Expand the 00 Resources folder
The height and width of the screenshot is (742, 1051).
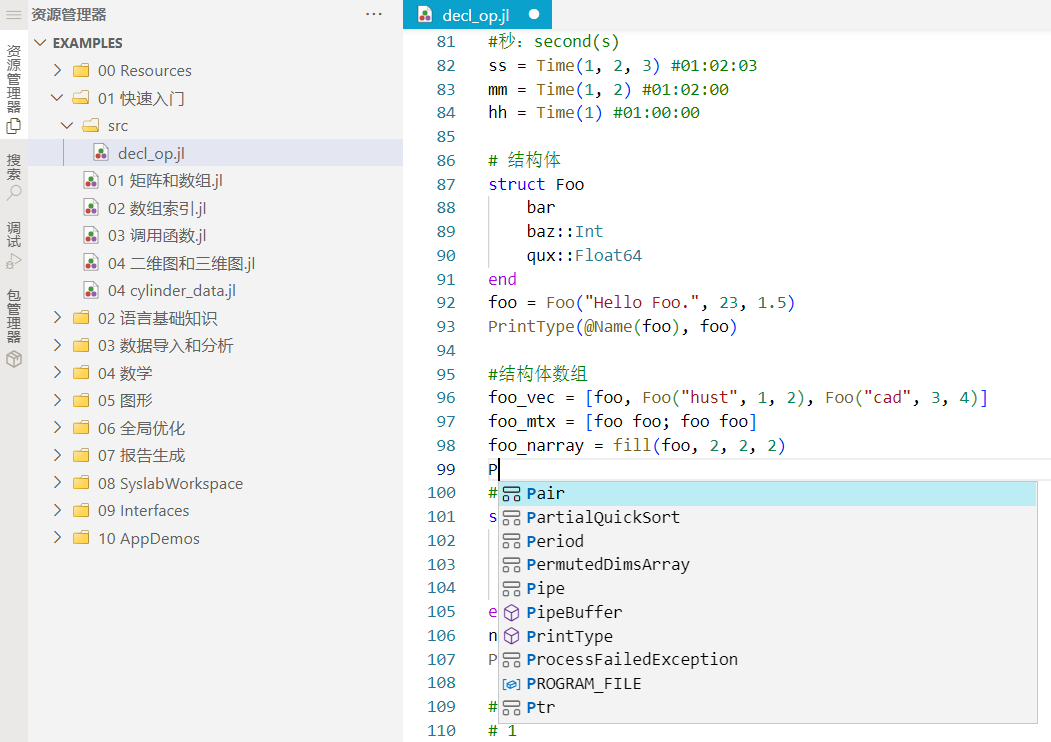coord(57,71)
